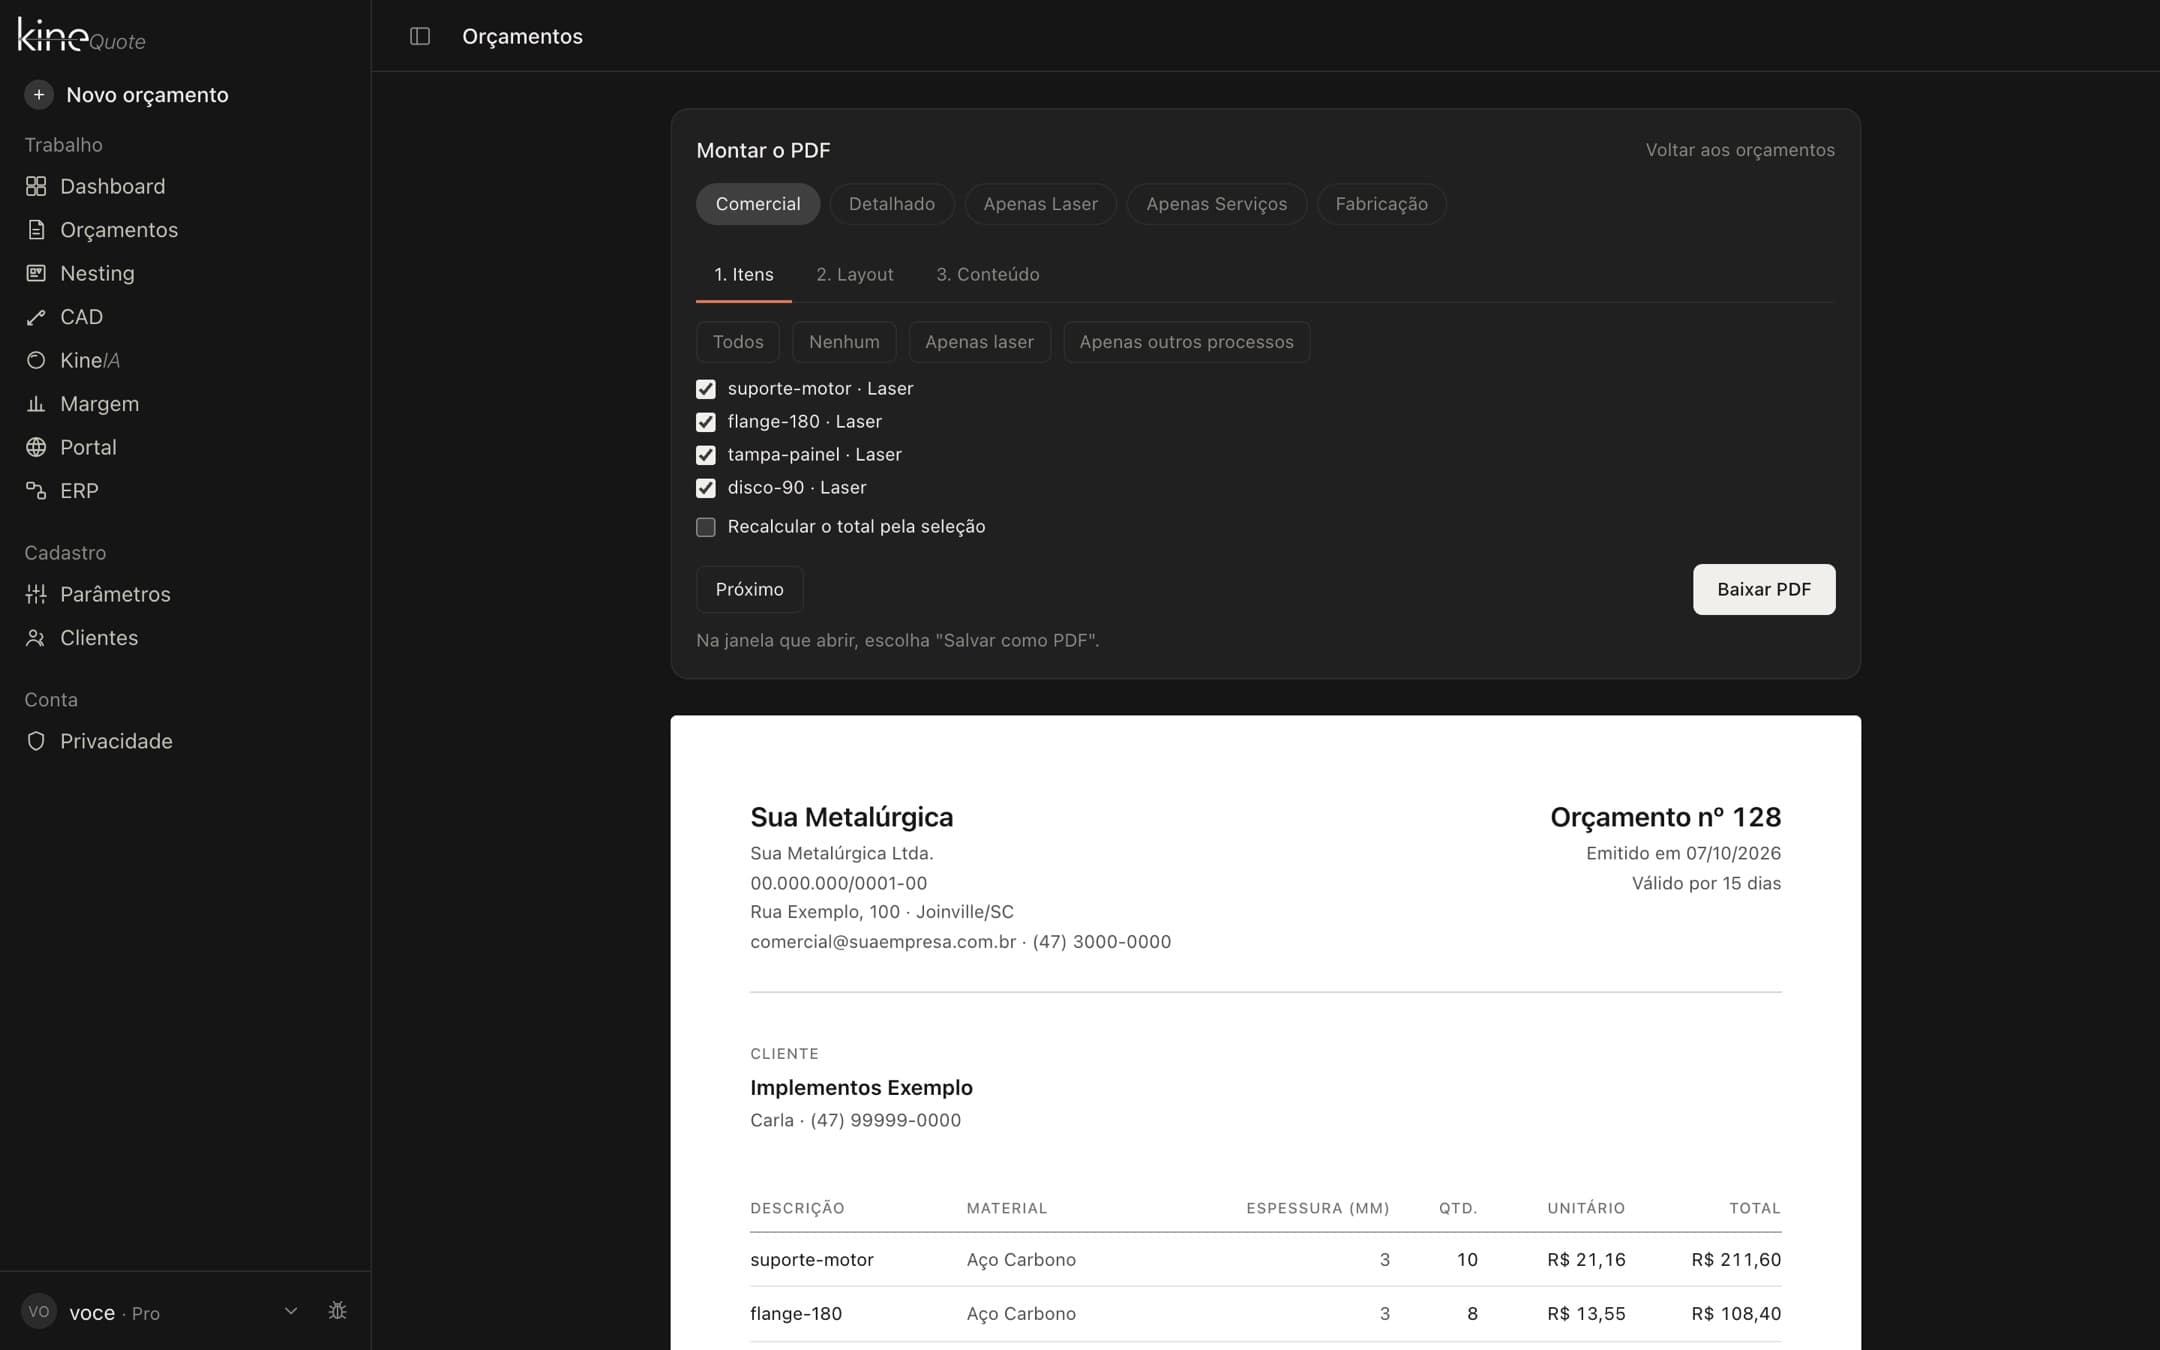Click the Todos selection button

738,342
